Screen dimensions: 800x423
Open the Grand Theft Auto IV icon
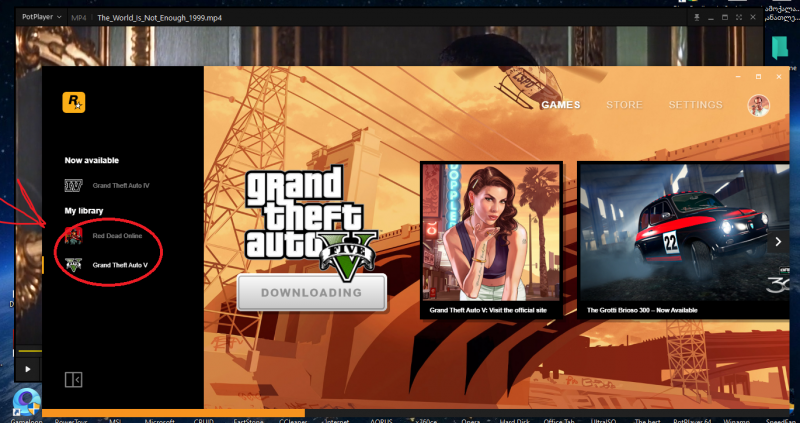click(73, 186)
